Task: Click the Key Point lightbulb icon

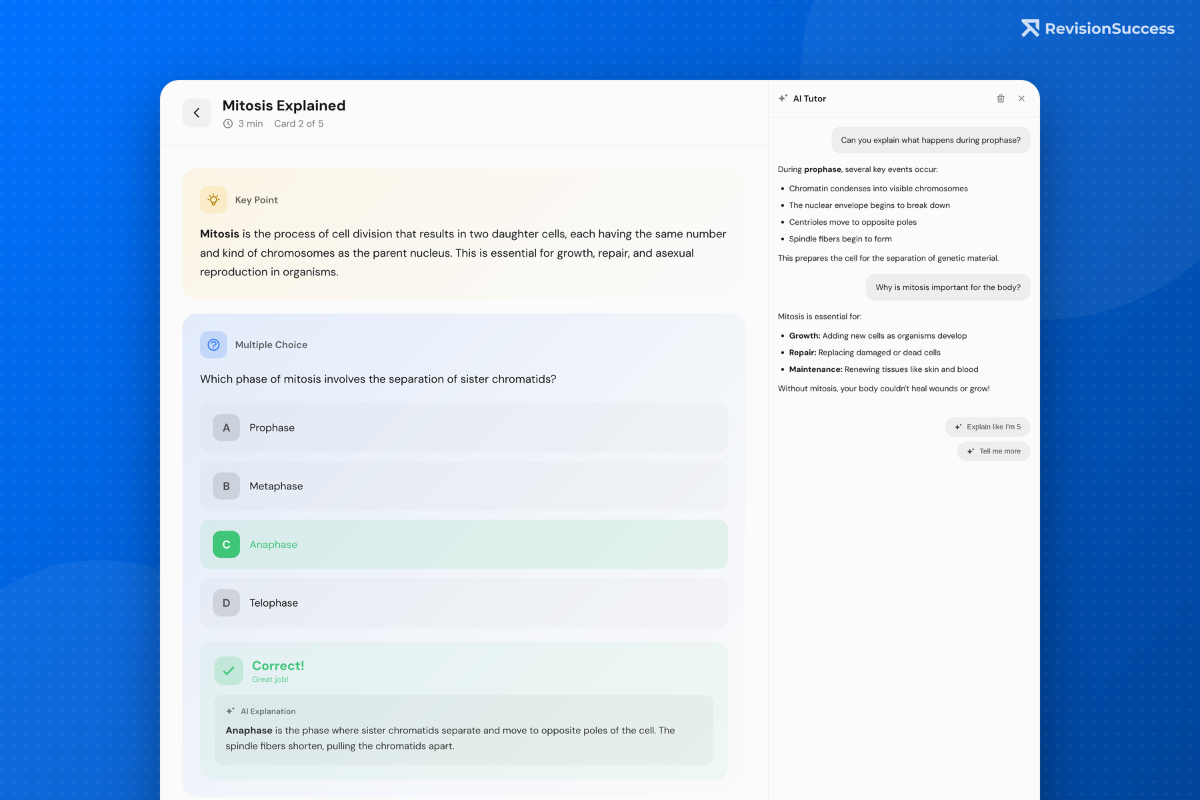Action: pyautogui.click(x=213, y=199)
